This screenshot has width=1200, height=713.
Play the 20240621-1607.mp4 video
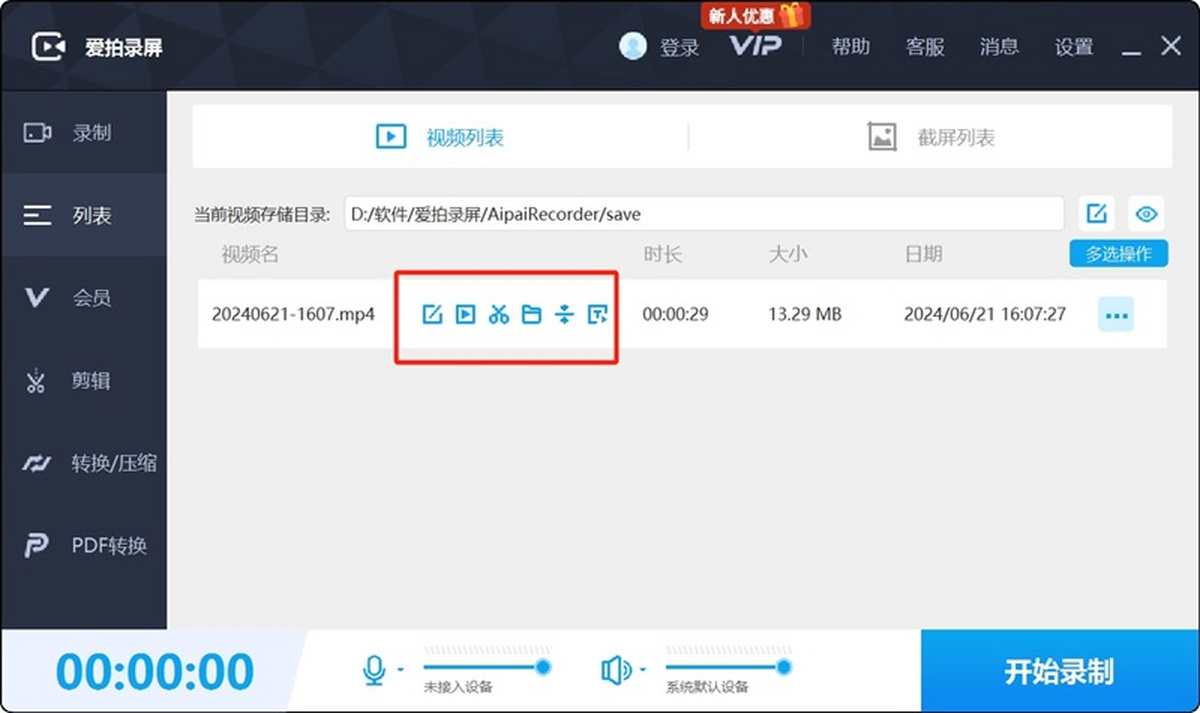tap(465, 314)
